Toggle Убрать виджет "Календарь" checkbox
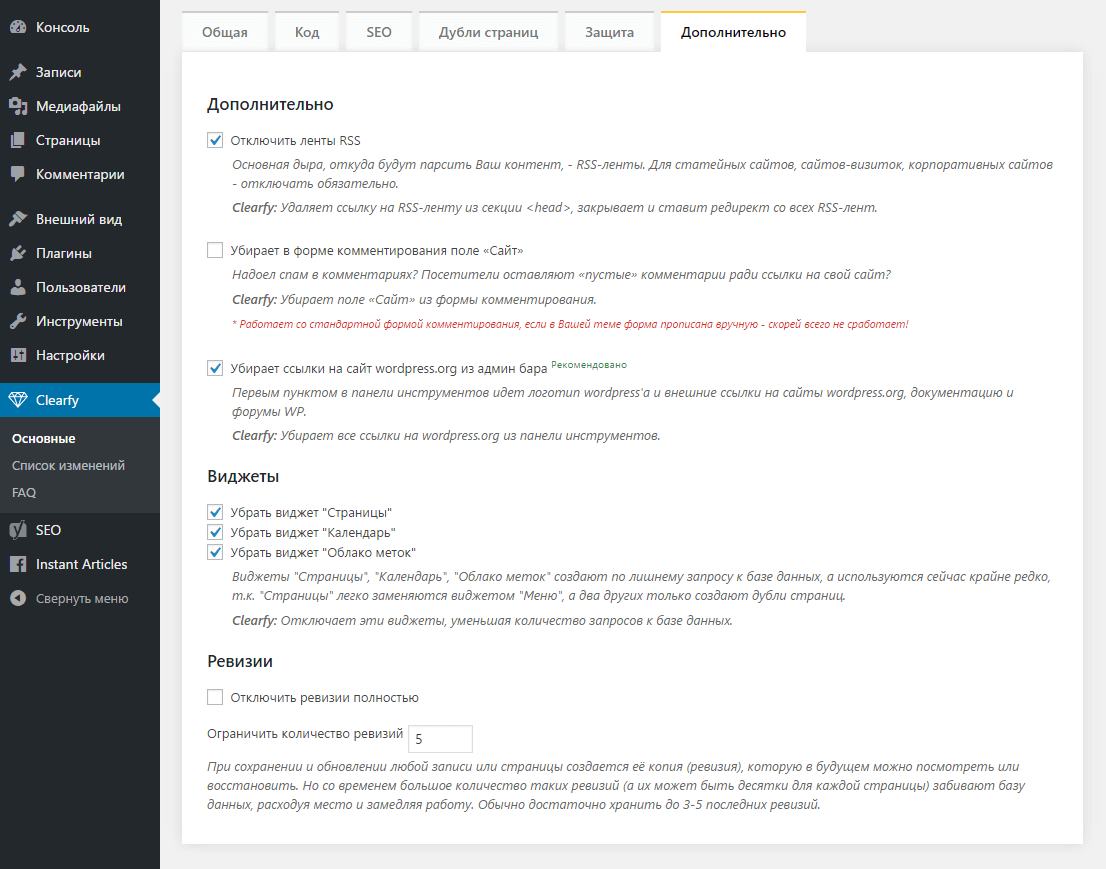The height and width of the screenshot is (869, 1106). [x=215, y=533]
